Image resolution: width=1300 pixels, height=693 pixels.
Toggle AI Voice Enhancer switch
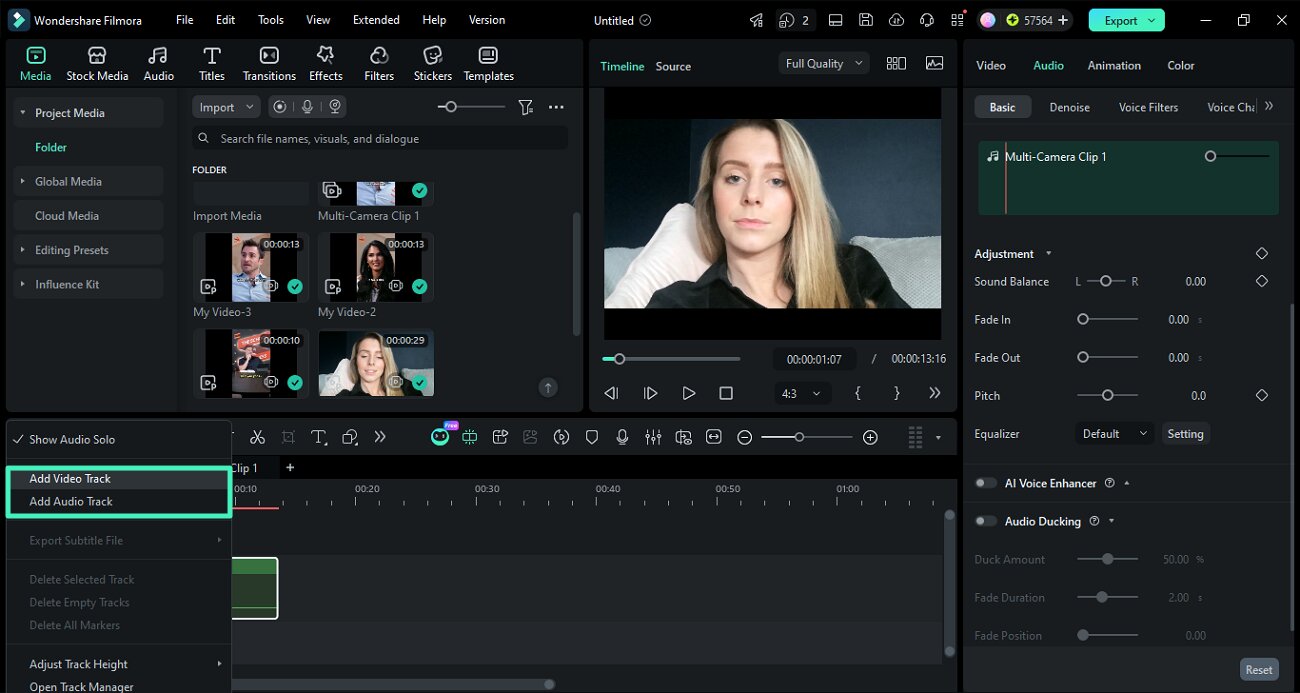click(x=986, y=483)
